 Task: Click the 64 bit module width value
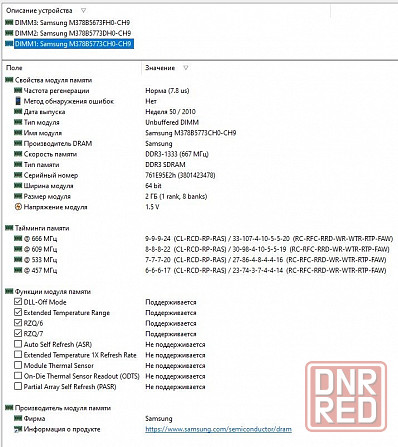153,186
